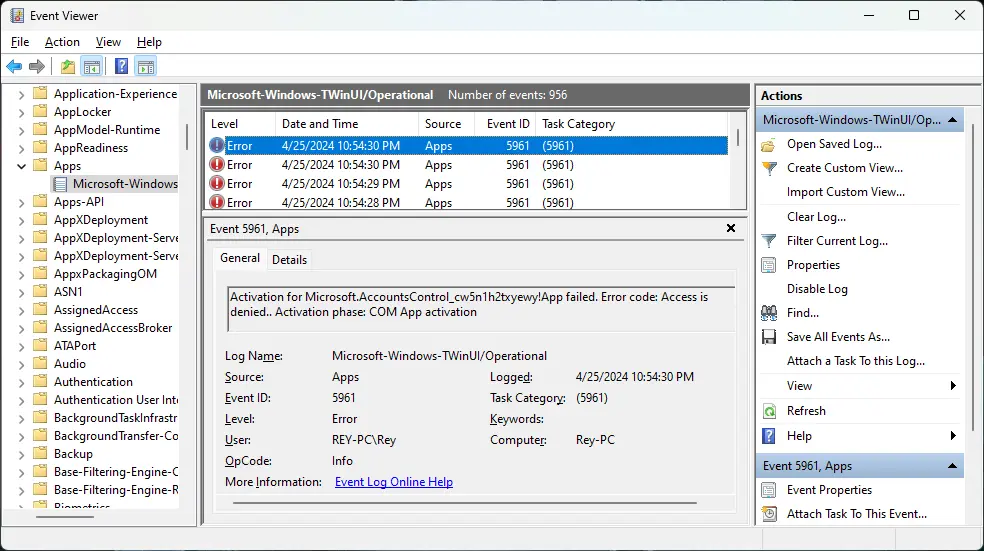The width and height of the screenshot is (984, 551).
Task: Click the Event Viewer title bar app icon
Action: [x=17, y=15]
